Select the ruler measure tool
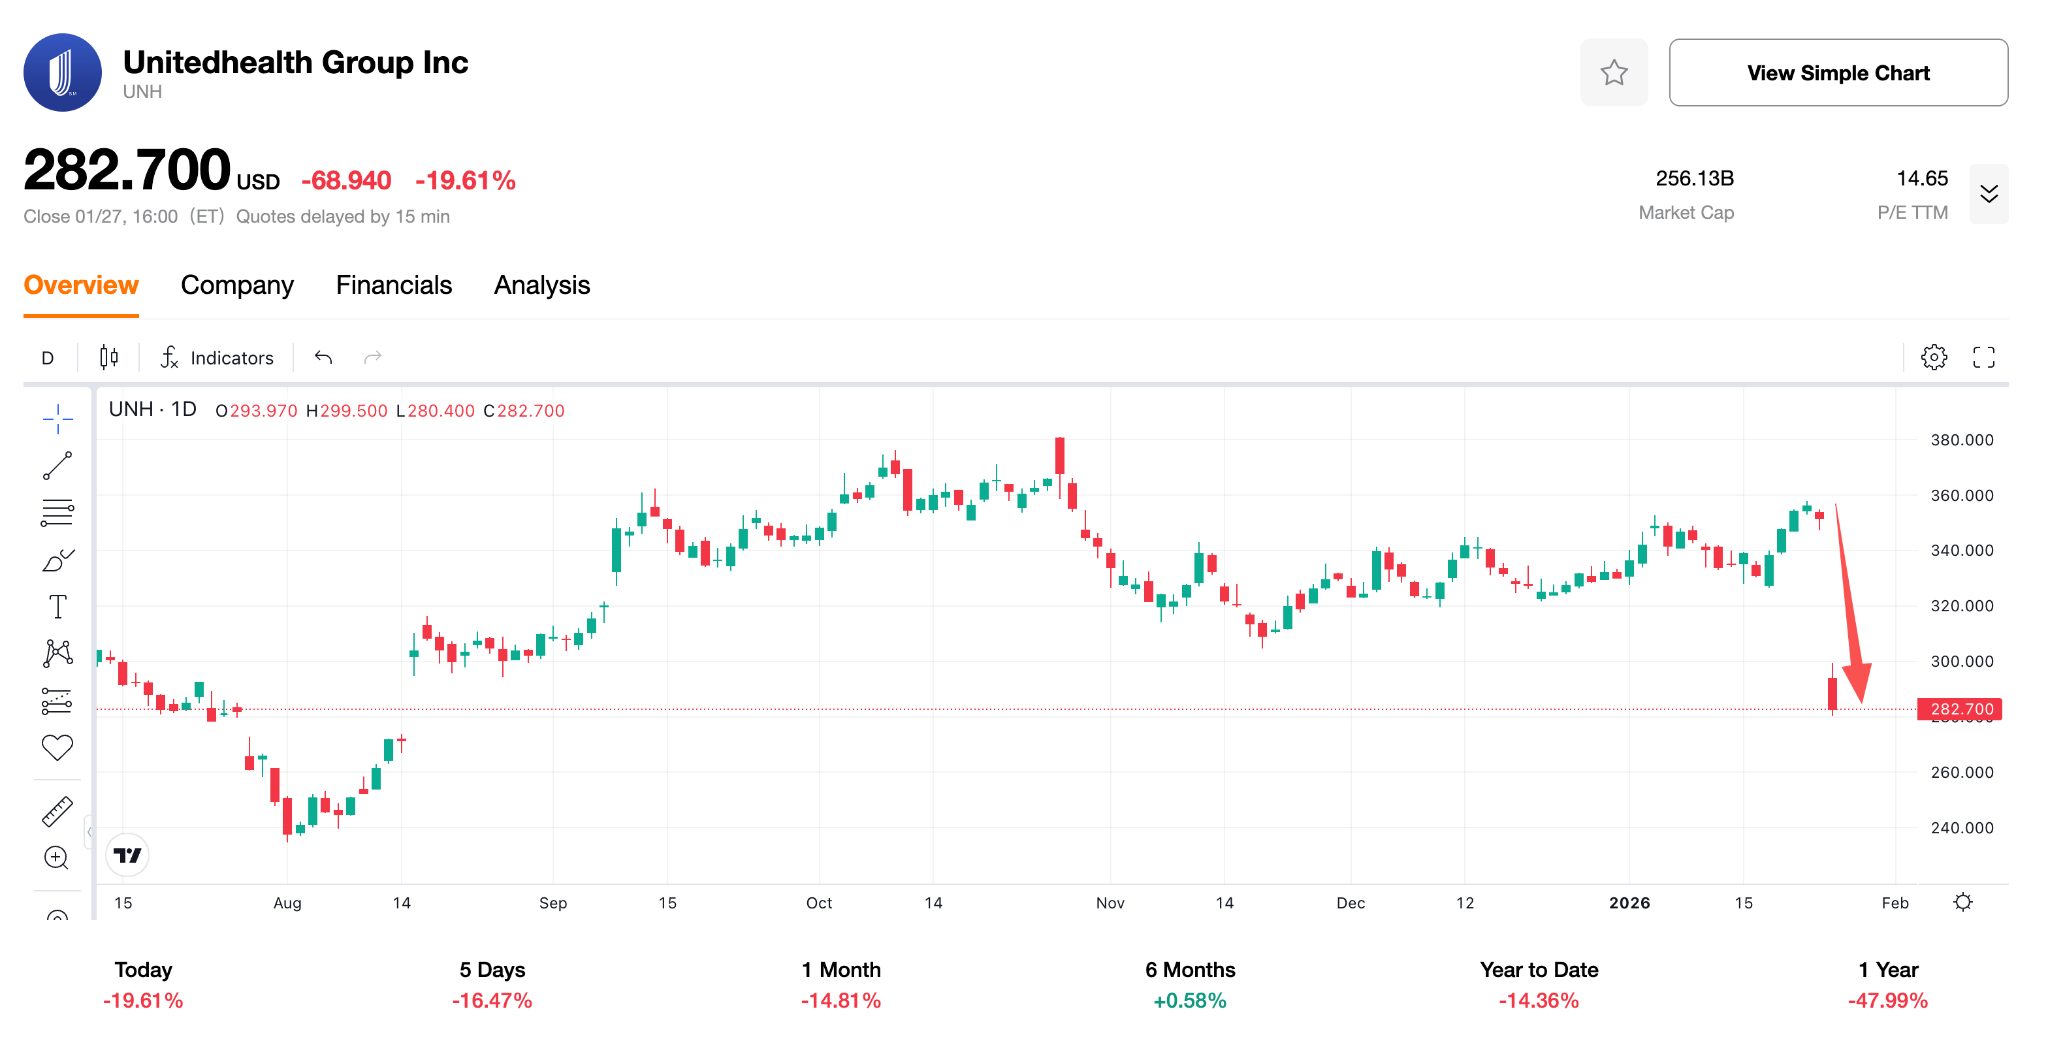This screenshot has height=1046, width=2048. point(57,811)
